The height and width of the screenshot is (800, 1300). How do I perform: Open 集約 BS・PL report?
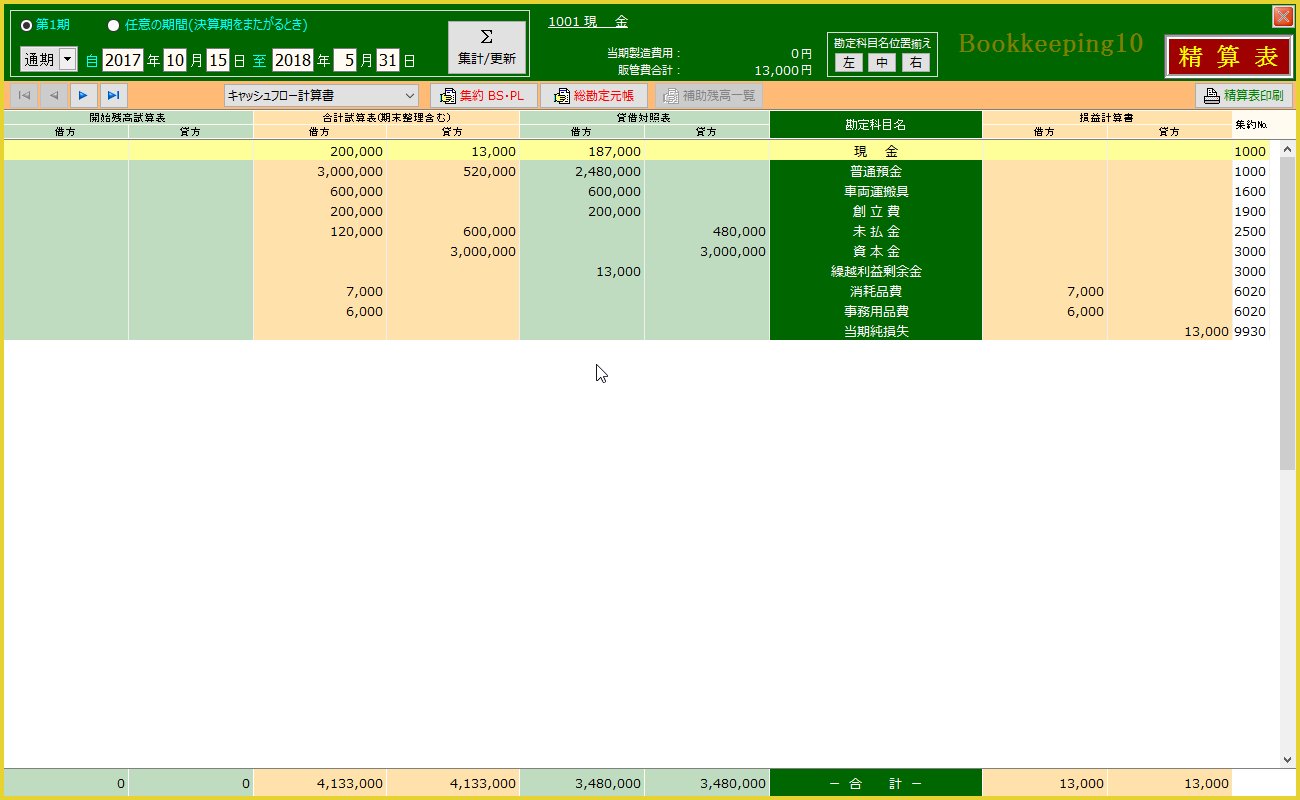pyautogui.click(x=484, y=96)
